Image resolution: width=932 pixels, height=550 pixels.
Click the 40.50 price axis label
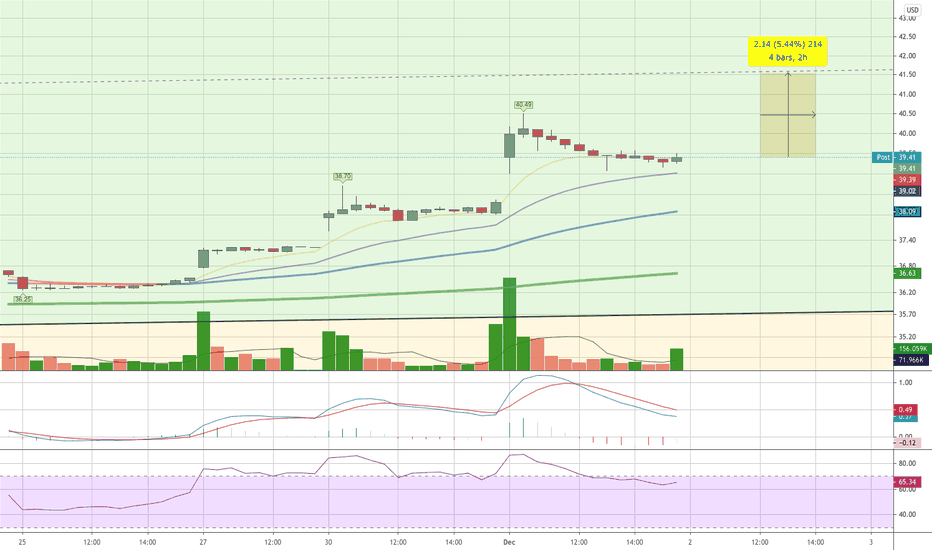[x=907, y=113]
